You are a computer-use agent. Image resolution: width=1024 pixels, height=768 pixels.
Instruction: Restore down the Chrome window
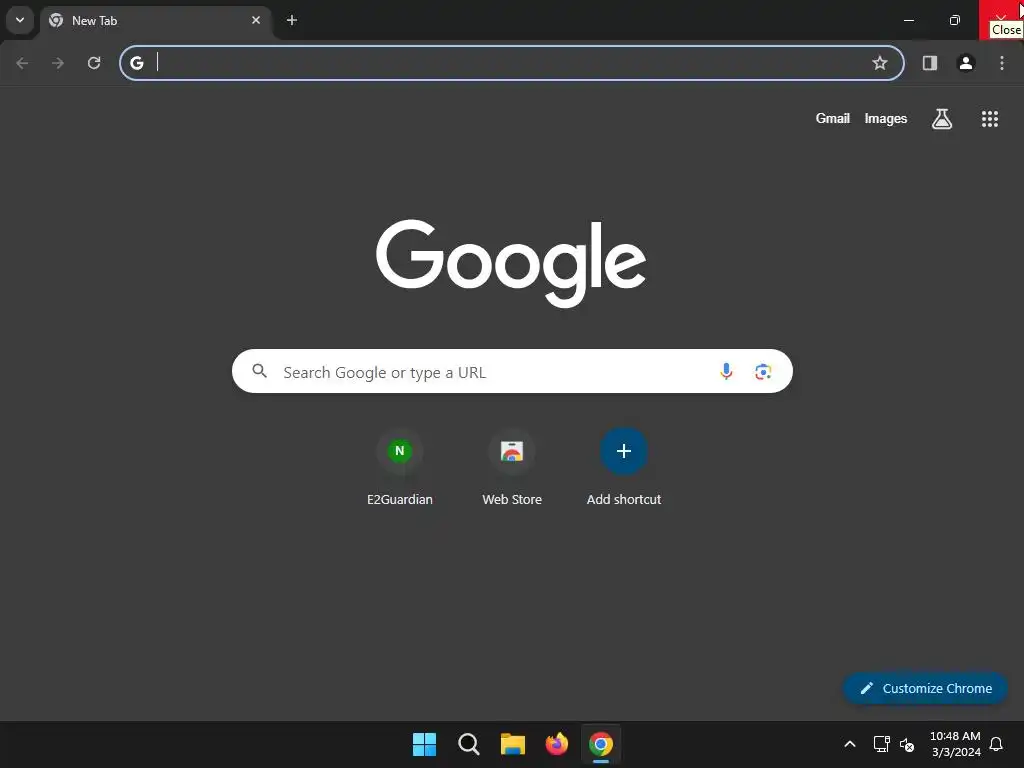click(x=955, y=20)
